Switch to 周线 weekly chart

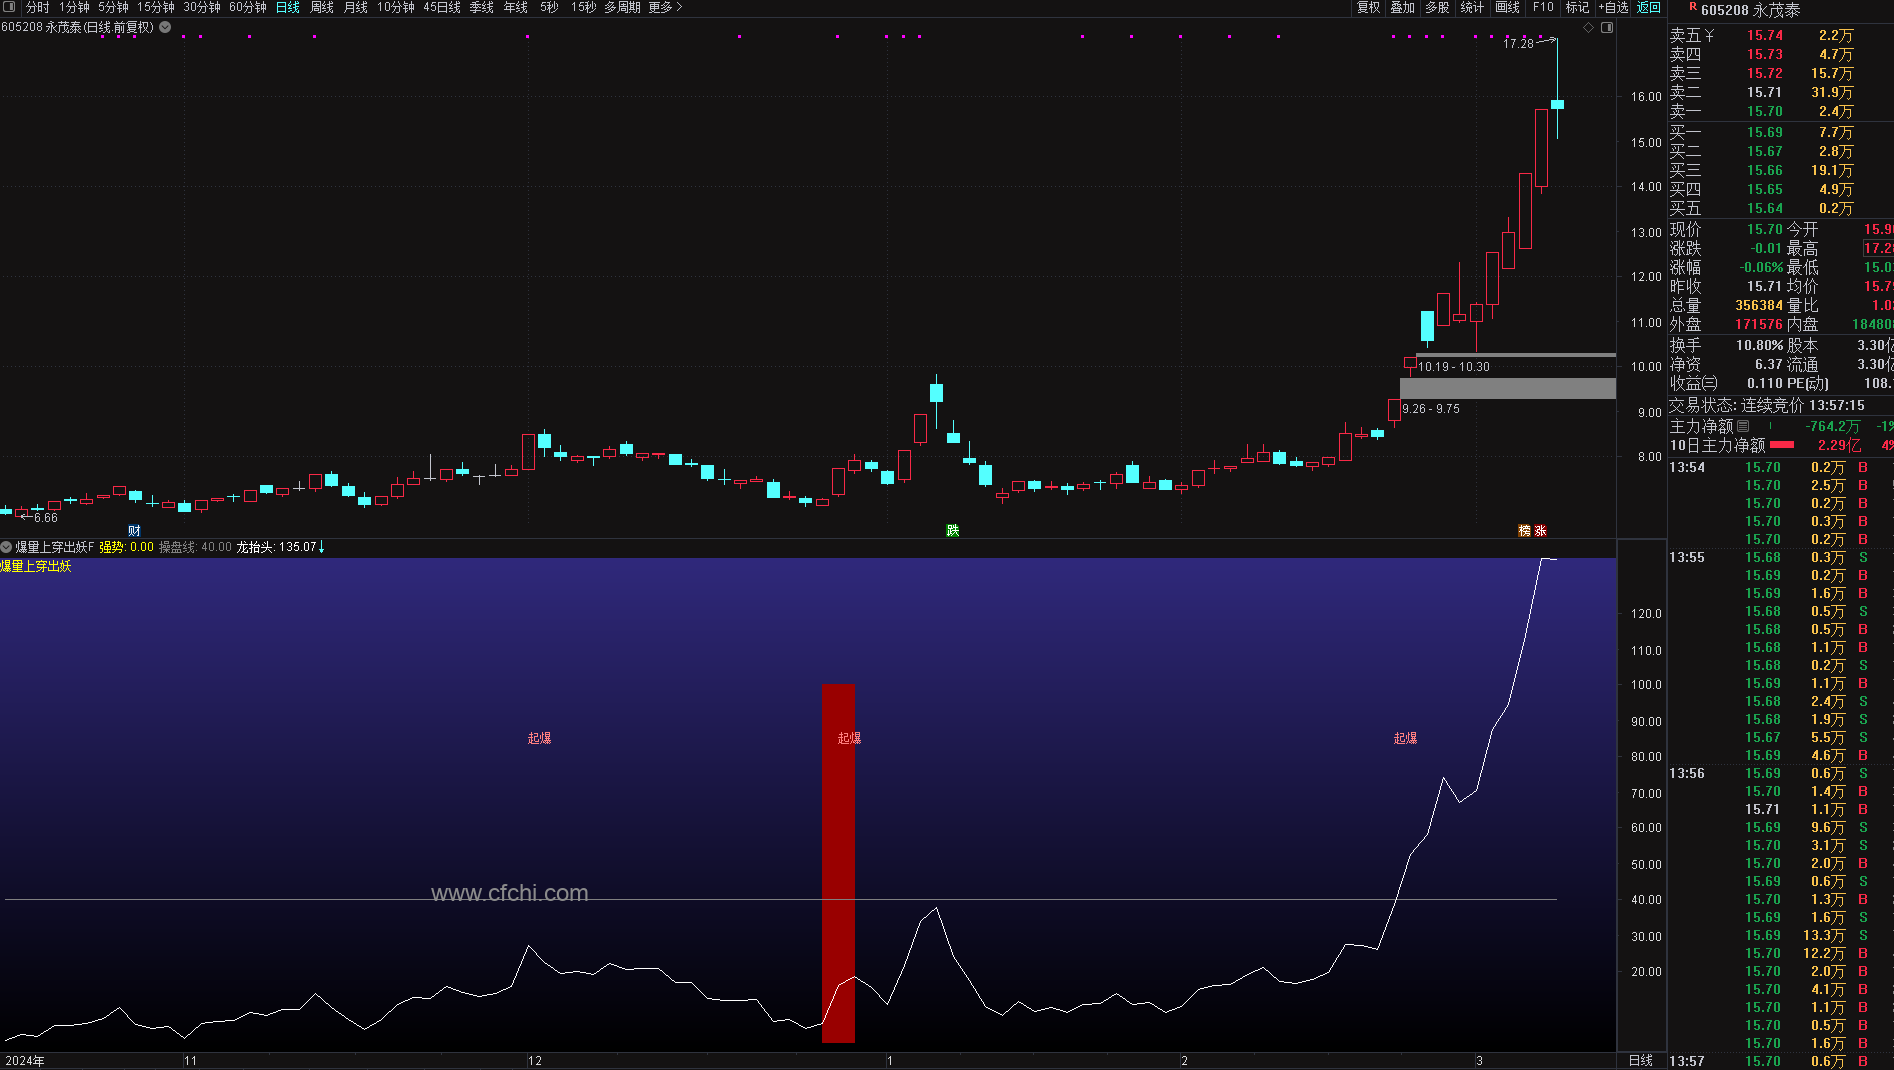322,7
